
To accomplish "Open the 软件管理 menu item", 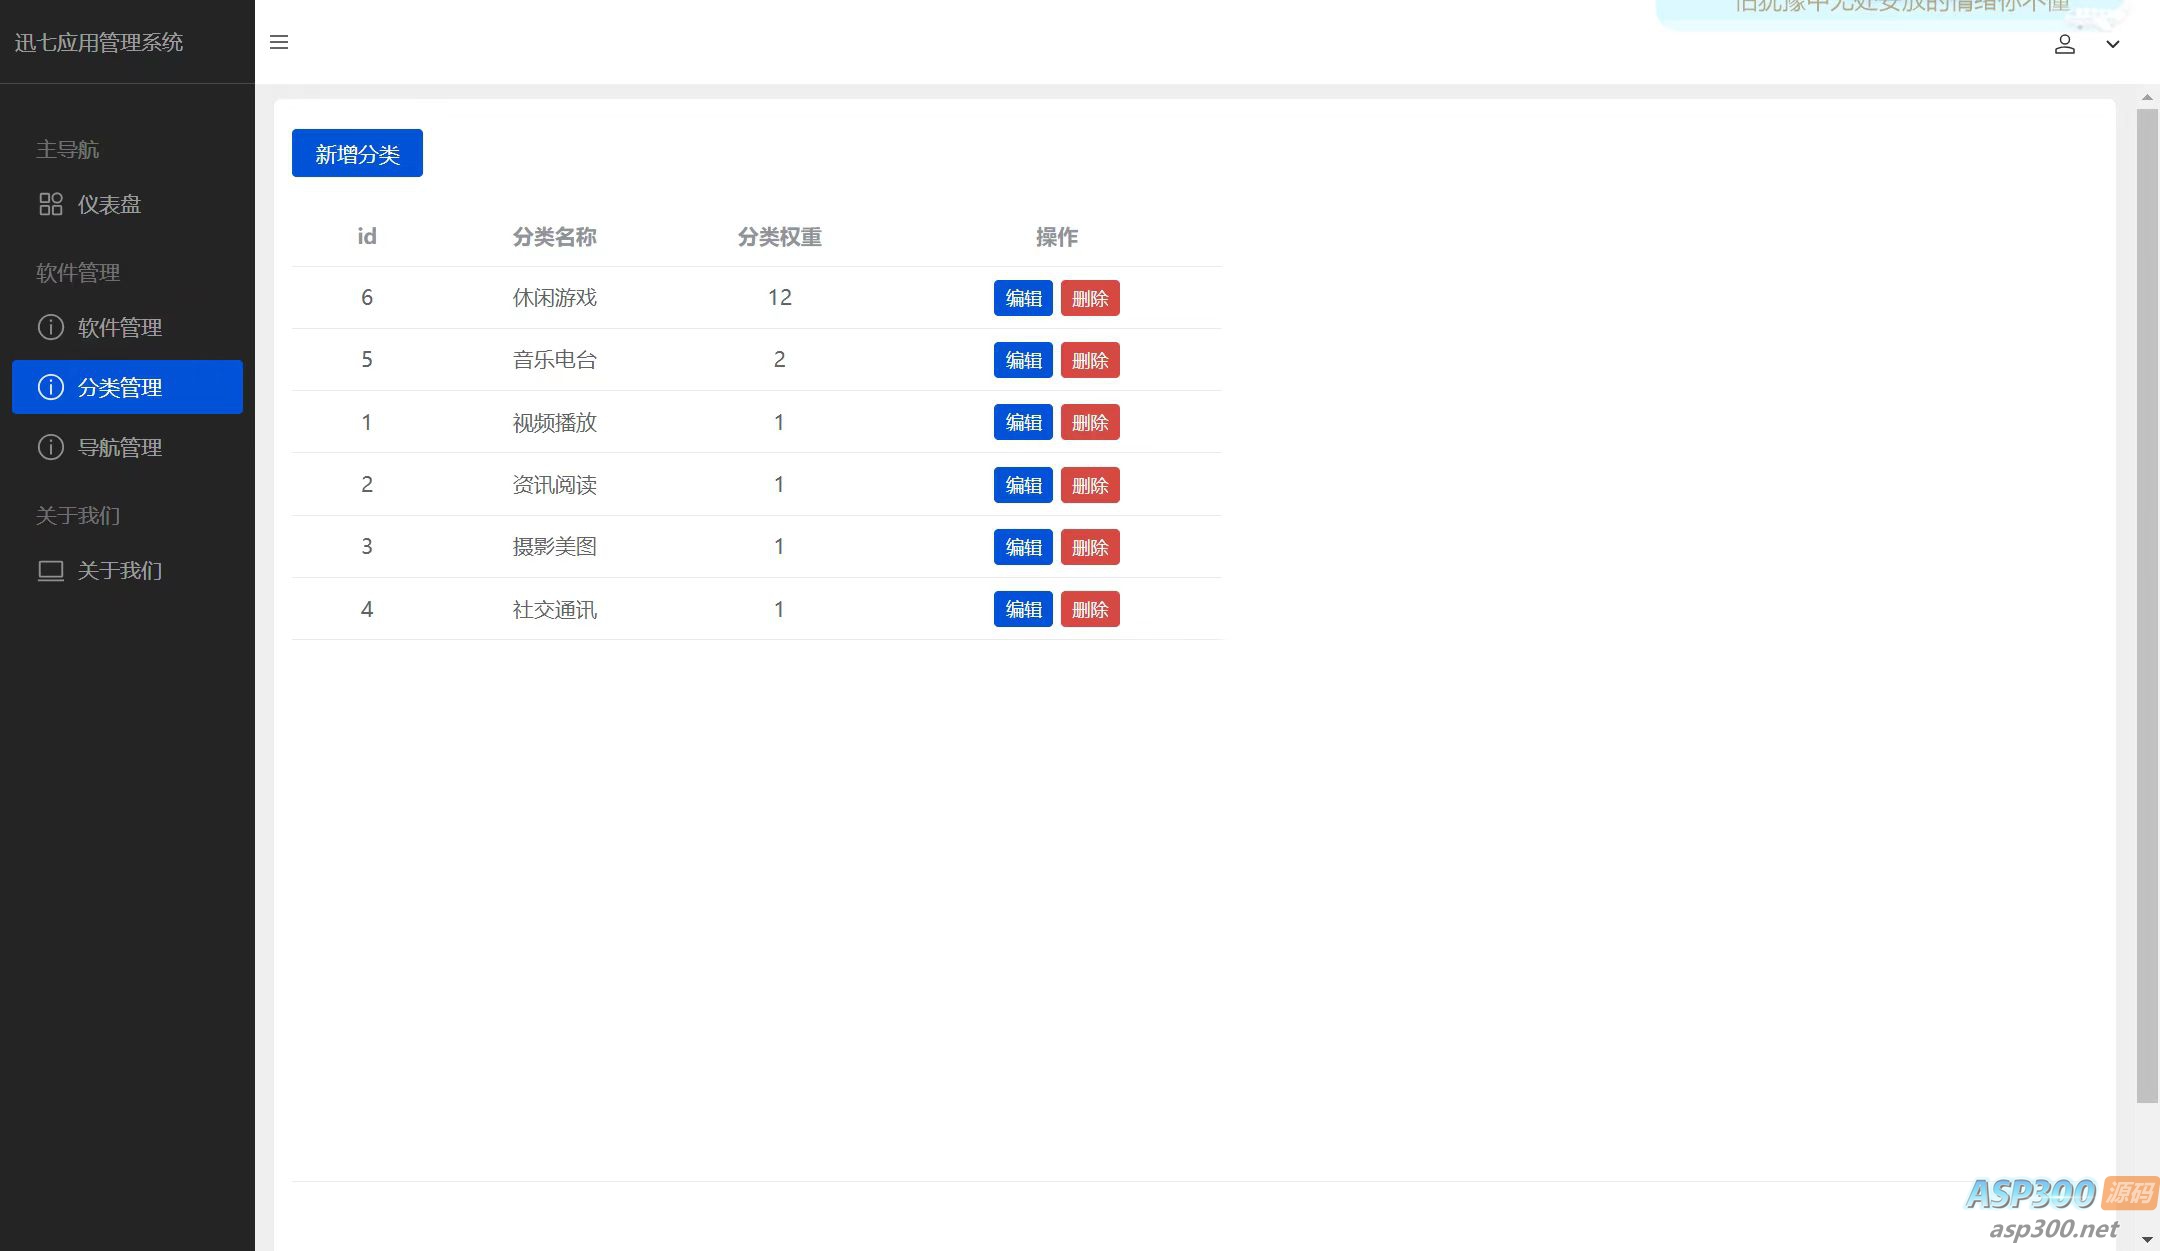I will tap(127, 327).
